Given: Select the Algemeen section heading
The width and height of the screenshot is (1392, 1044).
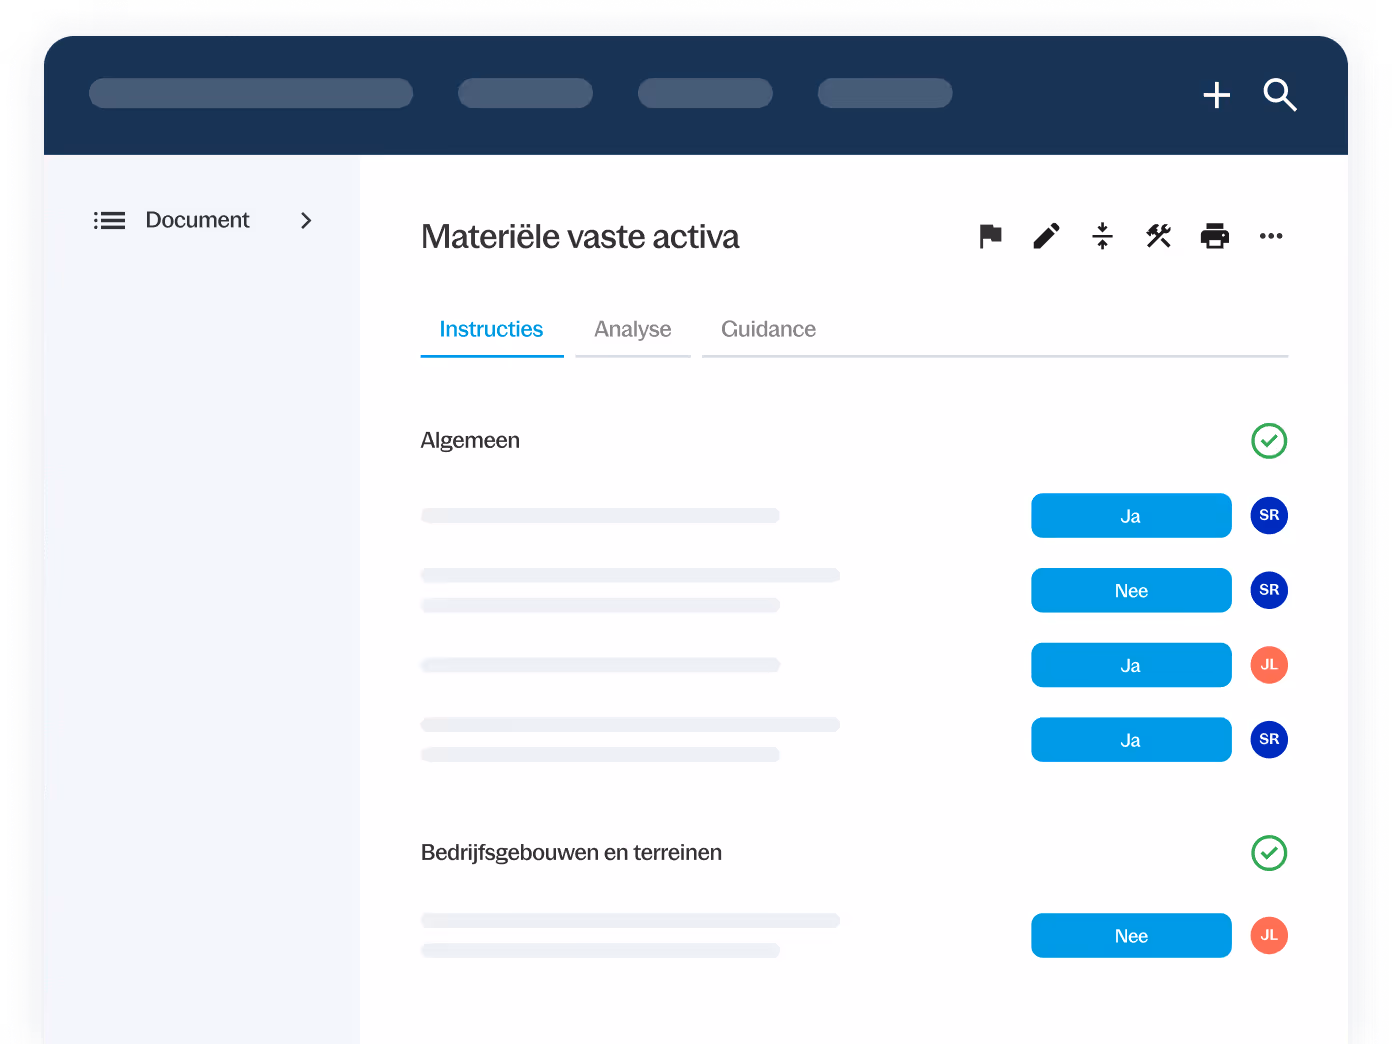Looking at the screenshot, I should coord(470,441).
